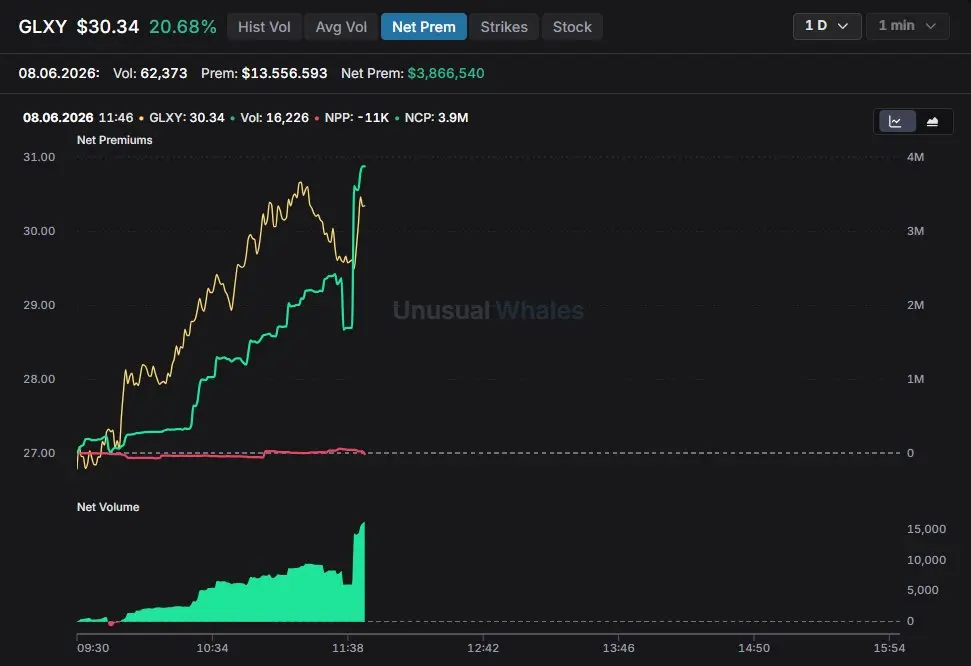Image resolution: width=971 pixels, height=666 pixels.
Task: Click the 1M premium axis label
Action: pos(915,379)
